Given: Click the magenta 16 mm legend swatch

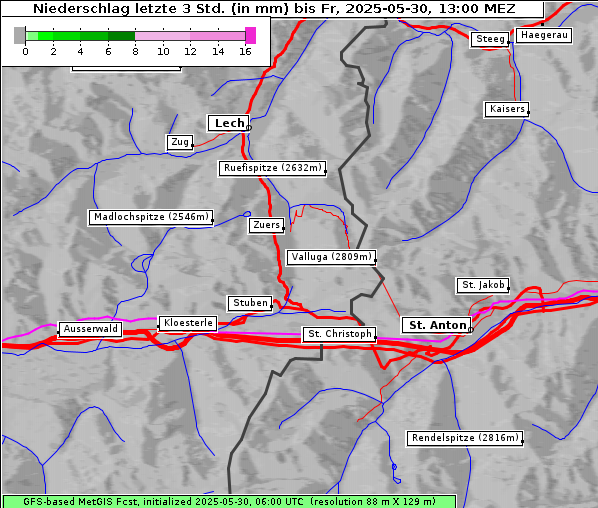Looking at the screenshot, I should [251, 35].
